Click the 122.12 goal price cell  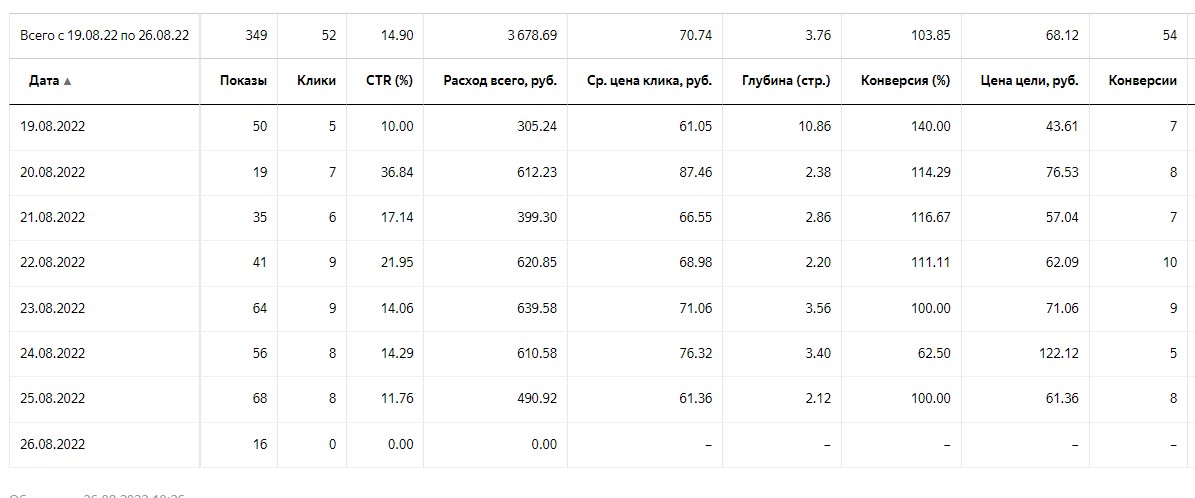coord(1058,354)
